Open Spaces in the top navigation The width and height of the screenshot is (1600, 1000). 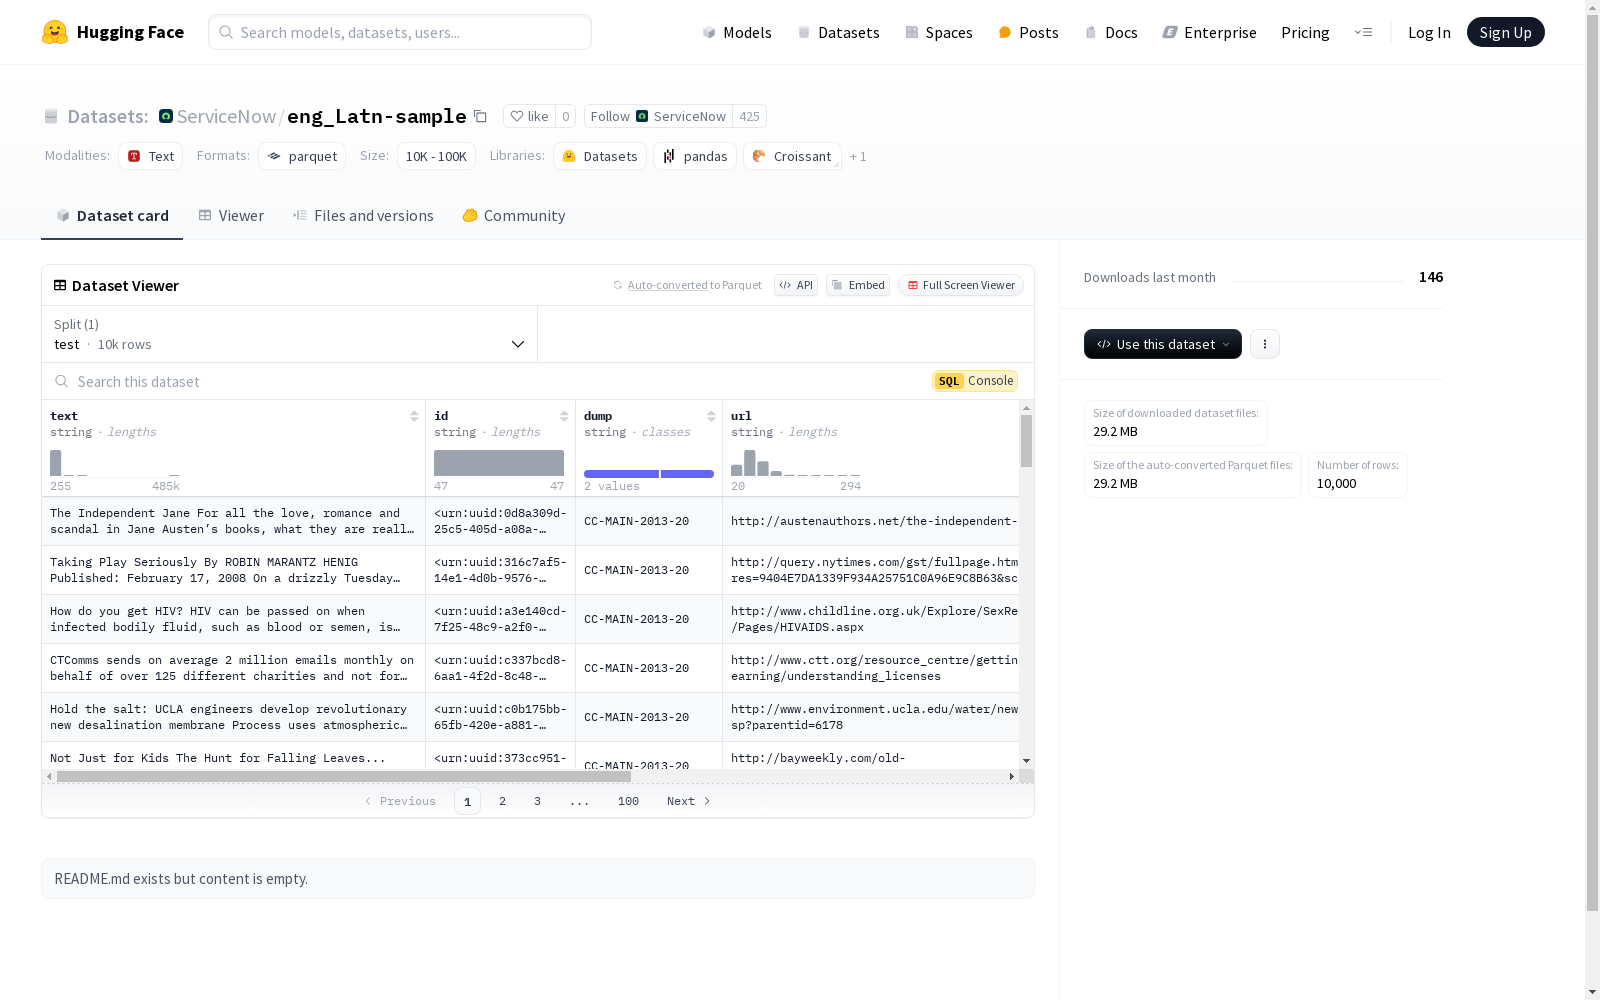pos(939,32)
